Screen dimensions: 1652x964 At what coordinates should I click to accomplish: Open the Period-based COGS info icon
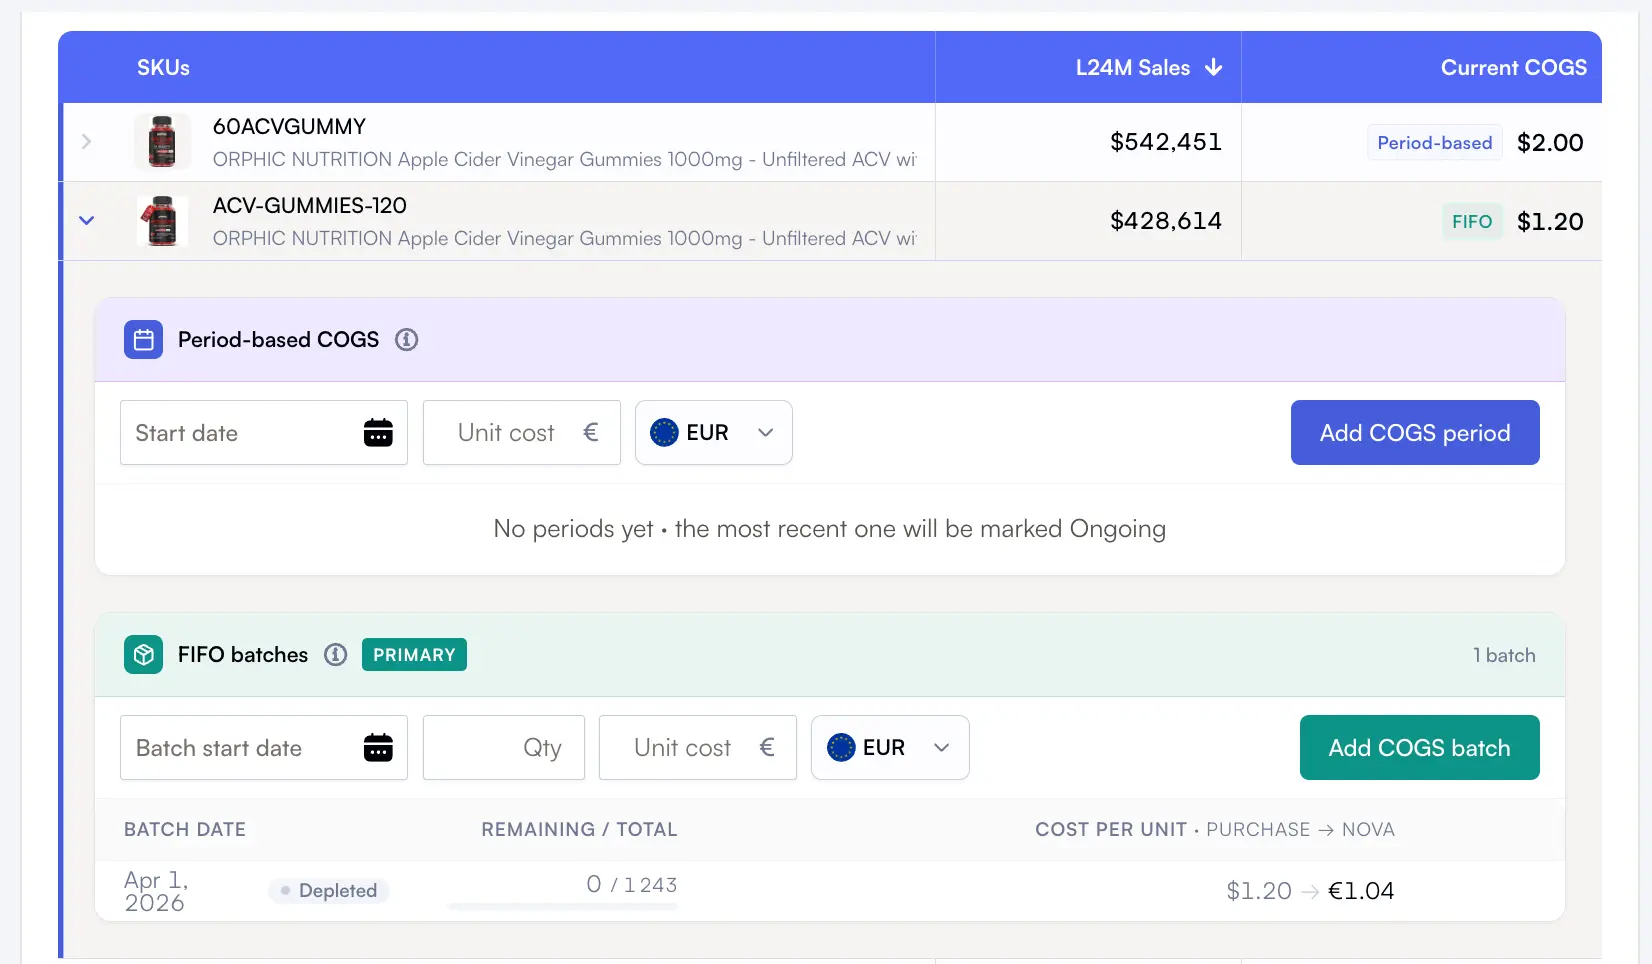click(406, 340)
